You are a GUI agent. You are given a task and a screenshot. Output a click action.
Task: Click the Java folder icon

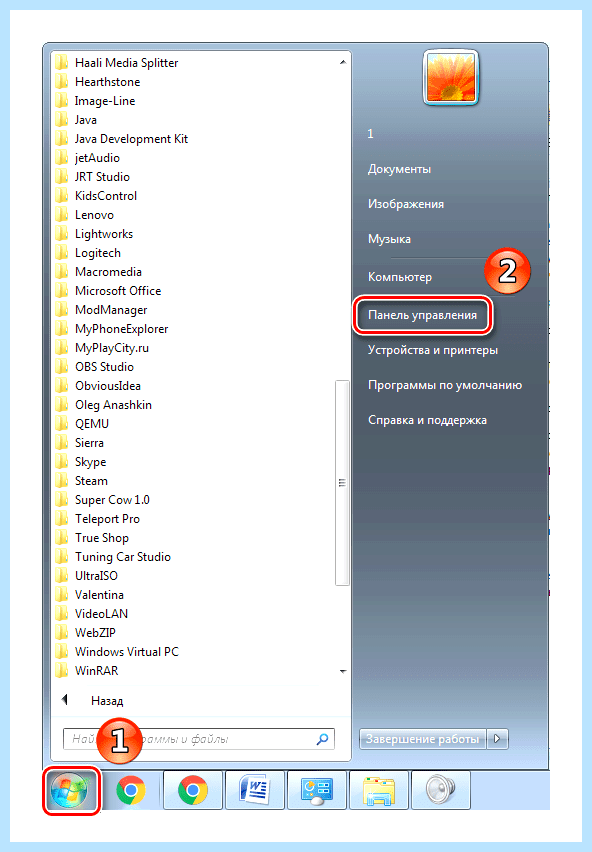61,120
